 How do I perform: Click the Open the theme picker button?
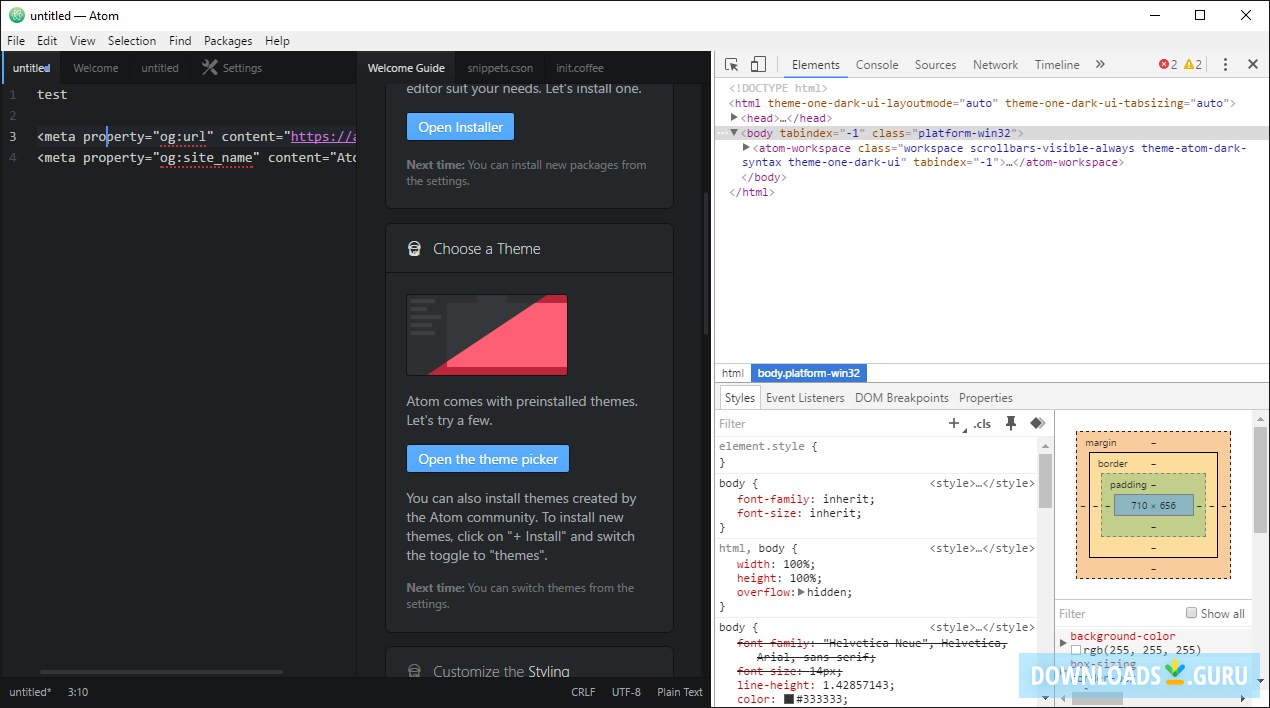[488, 458]
